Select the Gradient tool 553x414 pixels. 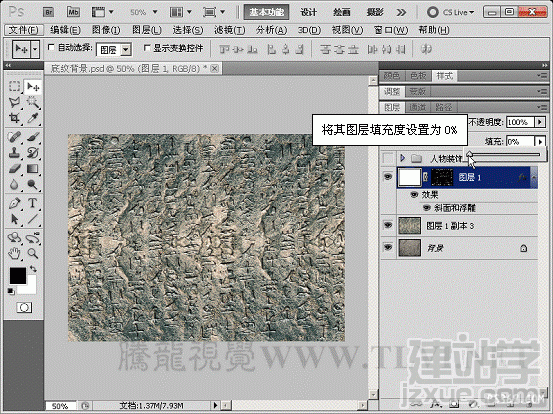tap(33, 169)
